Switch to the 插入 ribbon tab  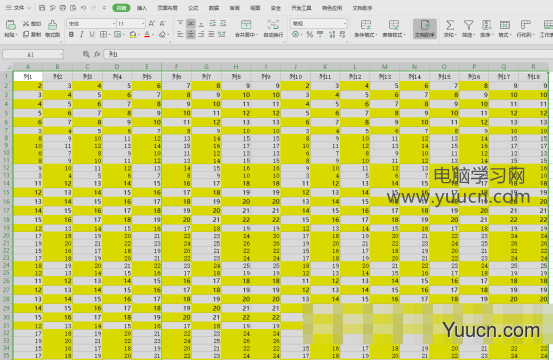(x=142, y=8)
